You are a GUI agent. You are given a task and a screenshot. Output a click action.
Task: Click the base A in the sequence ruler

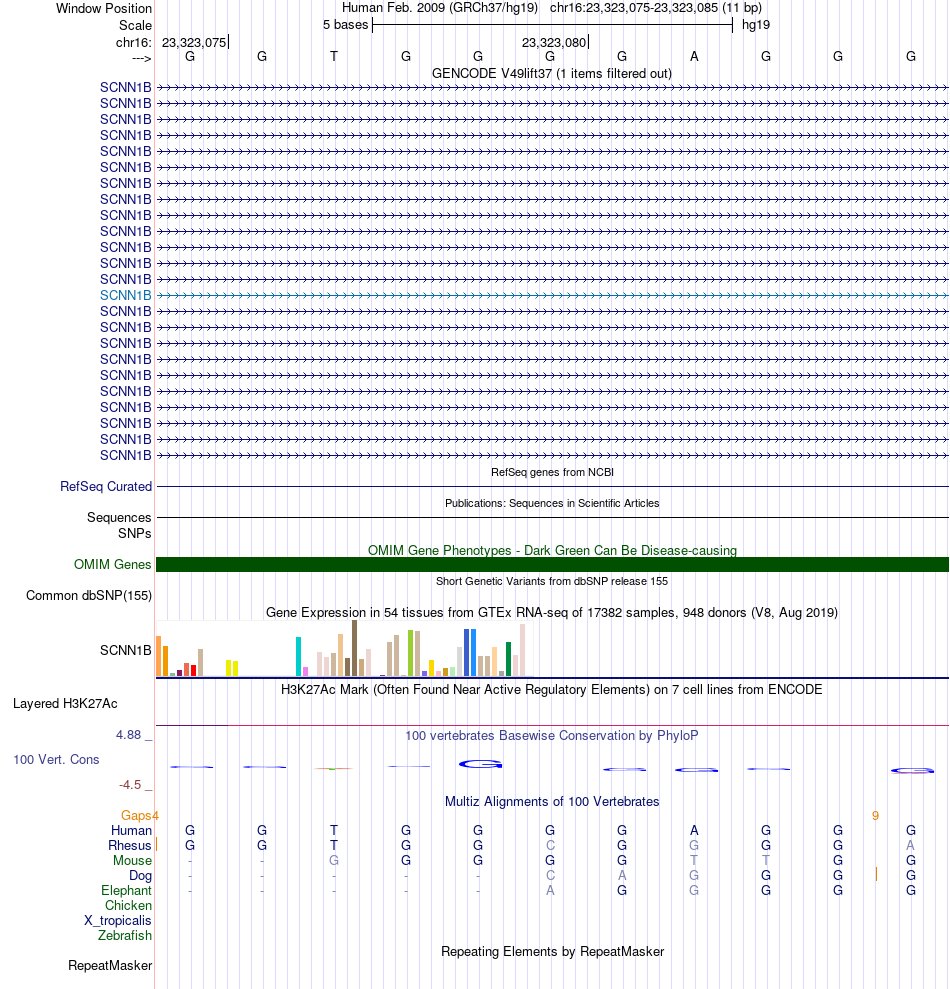coord(694,57)
